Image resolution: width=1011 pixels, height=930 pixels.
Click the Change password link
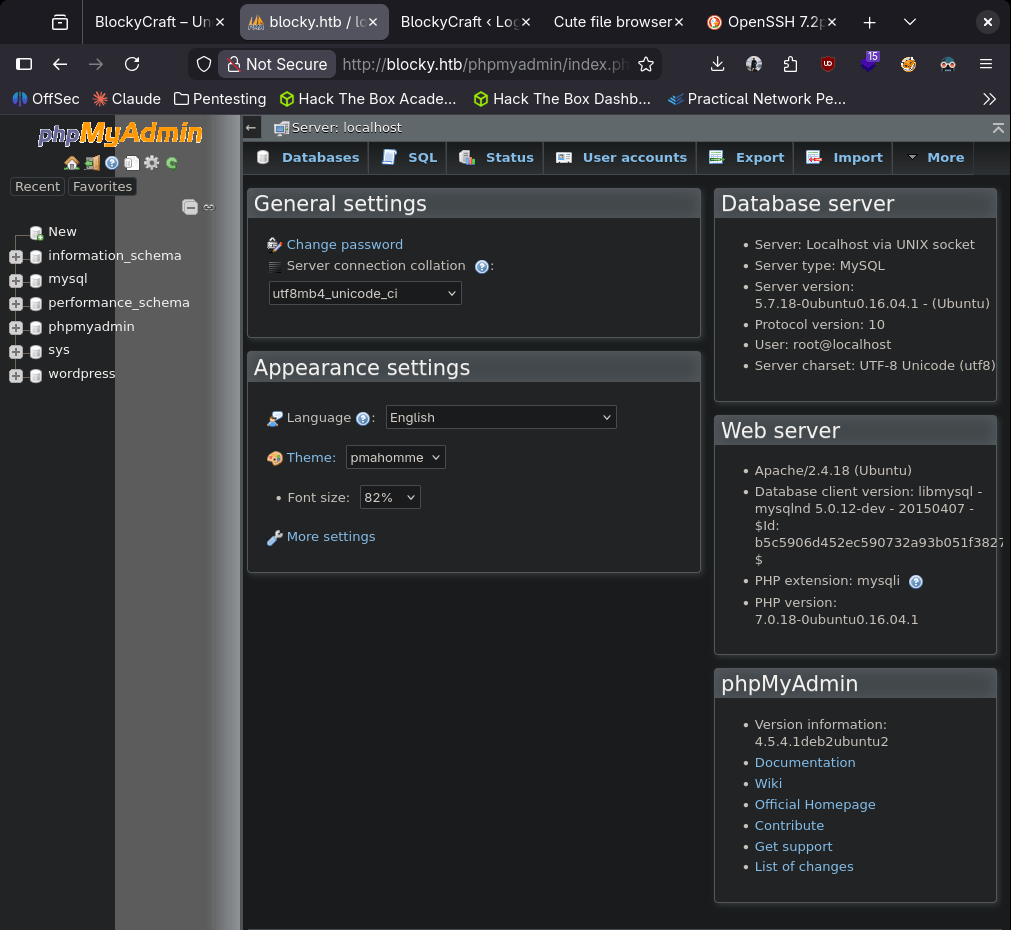pyautogui.click(x=344, y=245)
